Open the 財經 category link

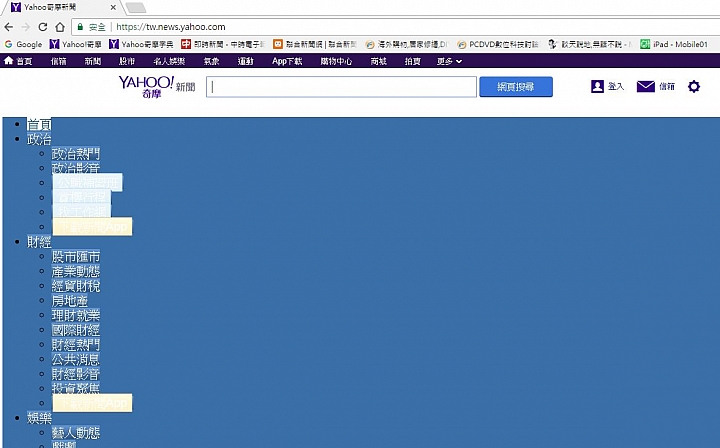[x=39, y=242]
